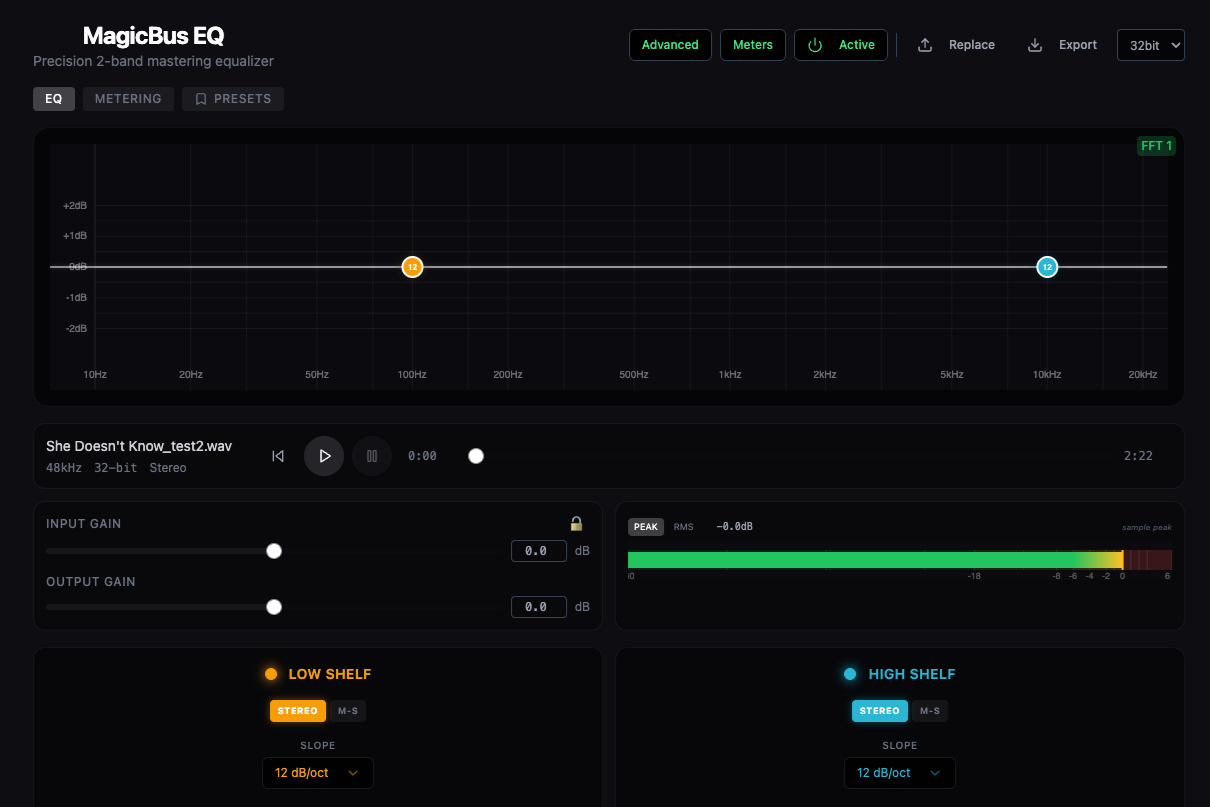Set High Shelf to STEREO mode
The height and width of the screenshot is (807, 1210).
click(x=880, y=711)
